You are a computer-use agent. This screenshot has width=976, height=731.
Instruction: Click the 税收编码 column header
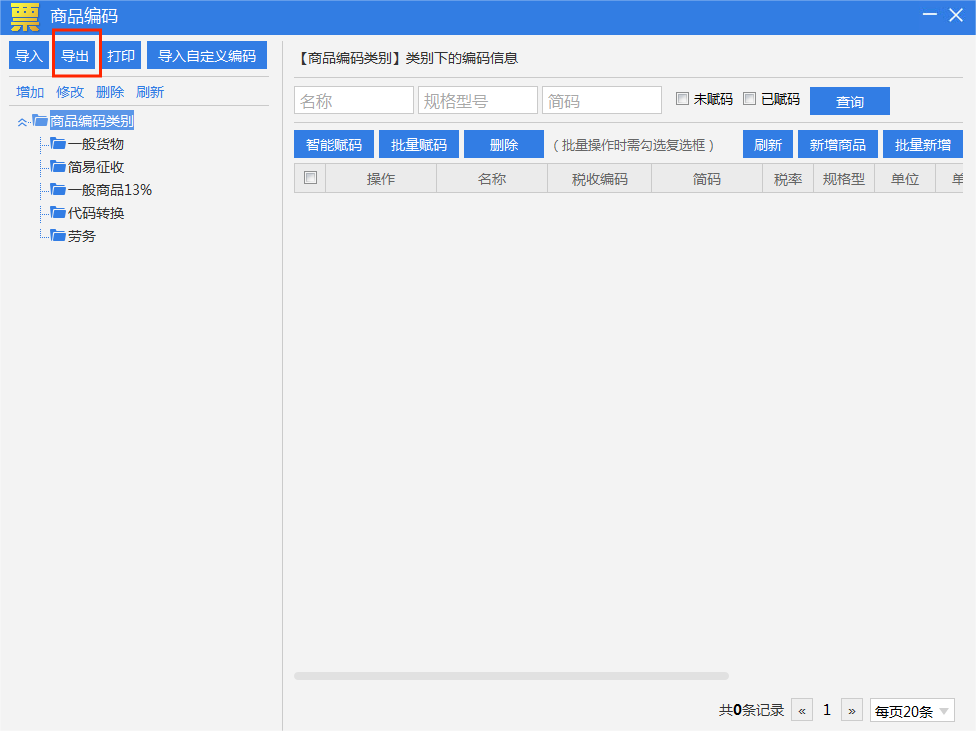599,179
